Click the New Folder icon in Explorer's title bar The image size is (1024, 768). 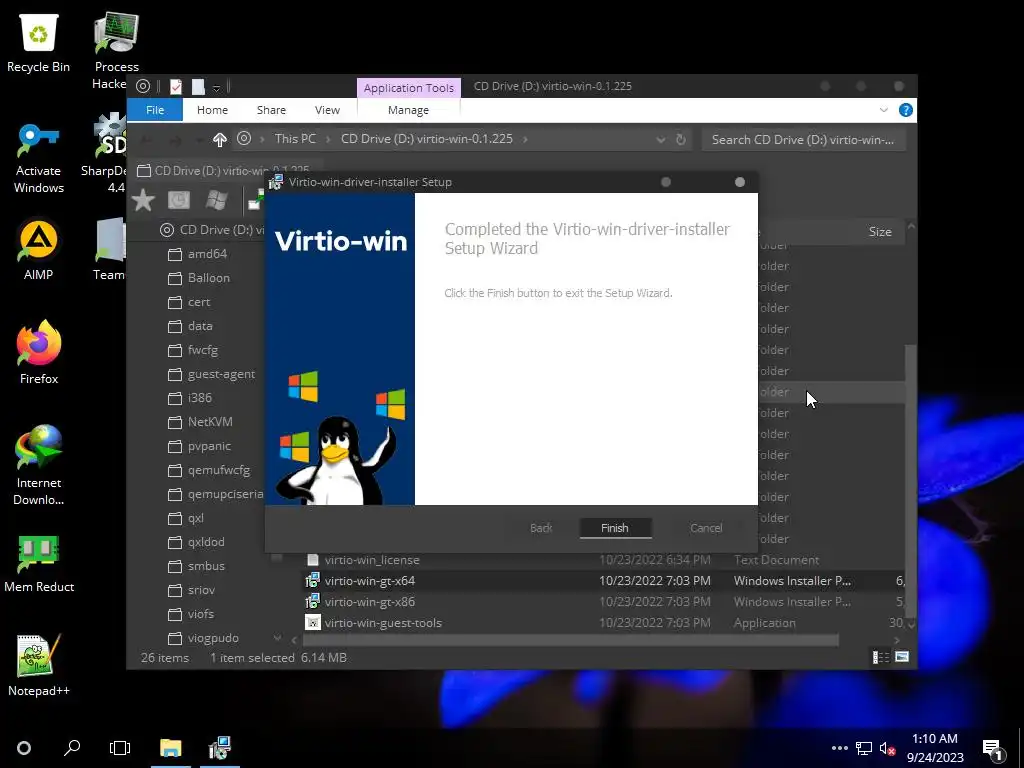[198, 86]
